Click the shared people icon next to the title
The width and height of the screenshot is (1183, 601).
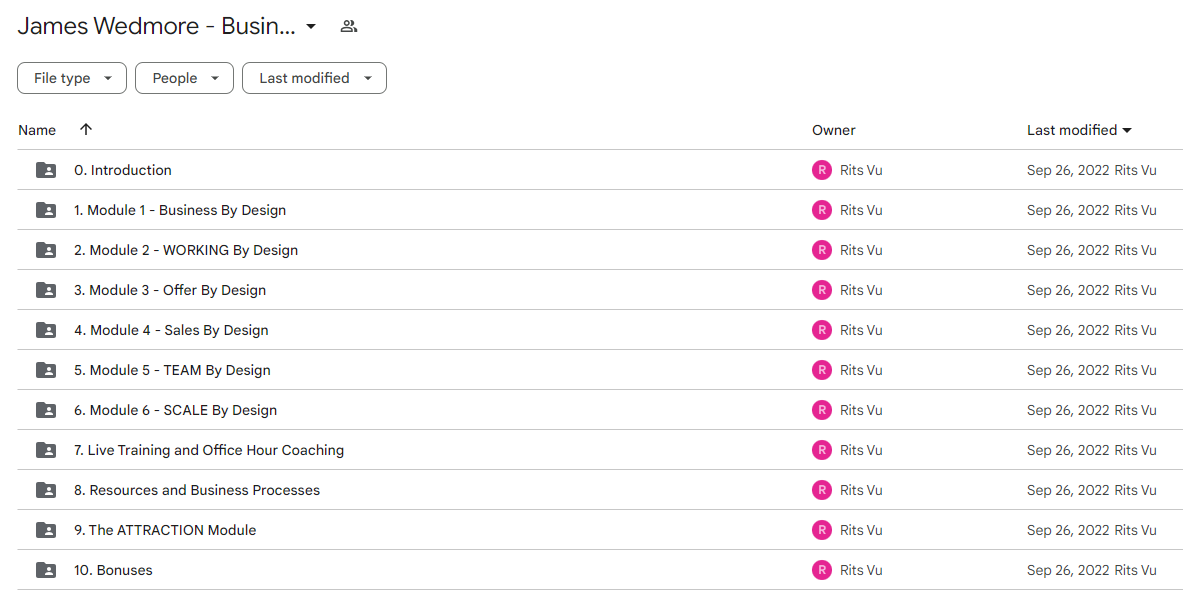click(349, 26)
